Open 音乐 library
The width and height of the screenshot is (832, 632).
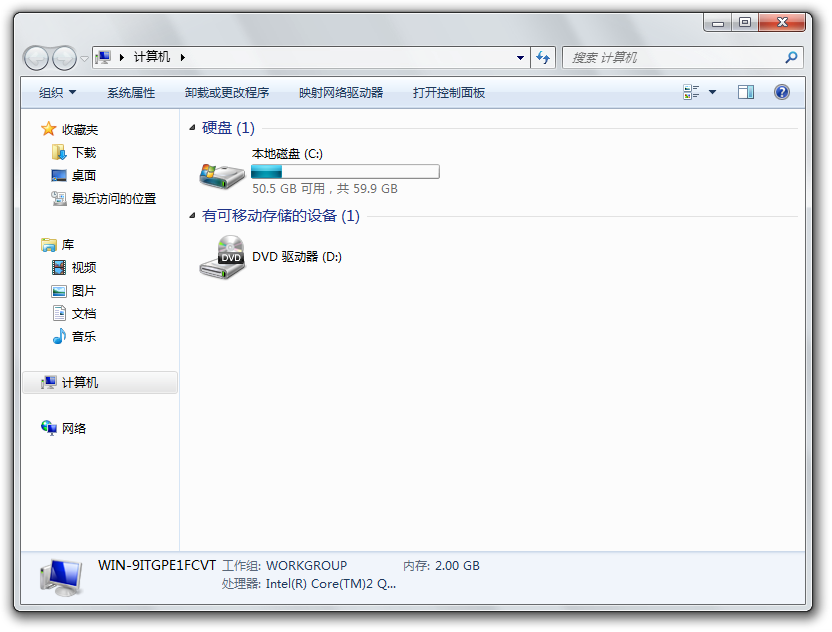point(74,336)
